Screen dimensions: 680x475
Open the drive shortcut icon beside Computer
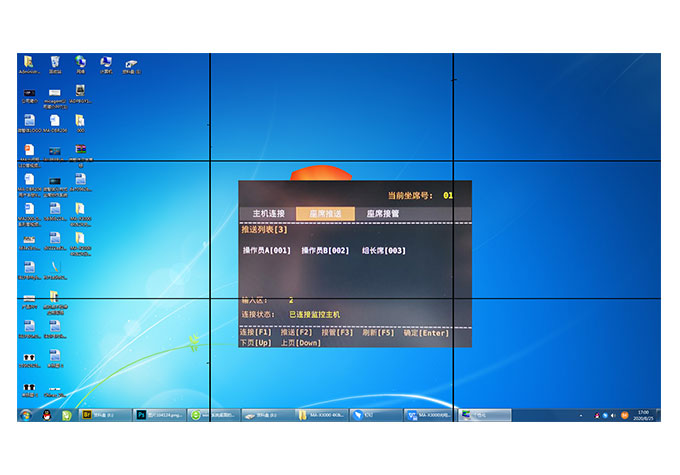pos(131,66)
